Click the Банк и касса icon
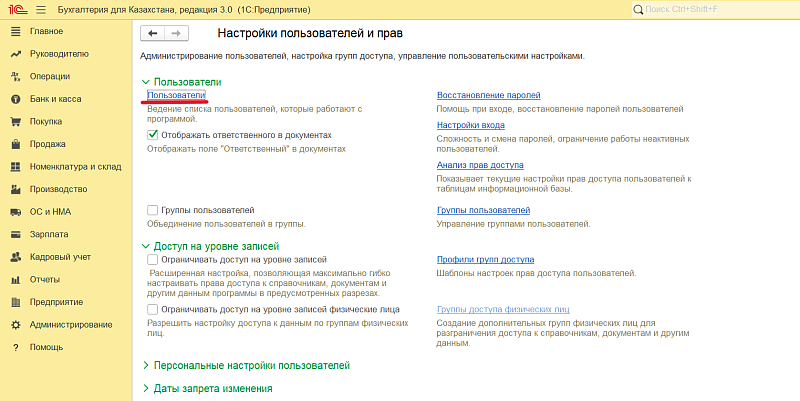 pos(15,99)
